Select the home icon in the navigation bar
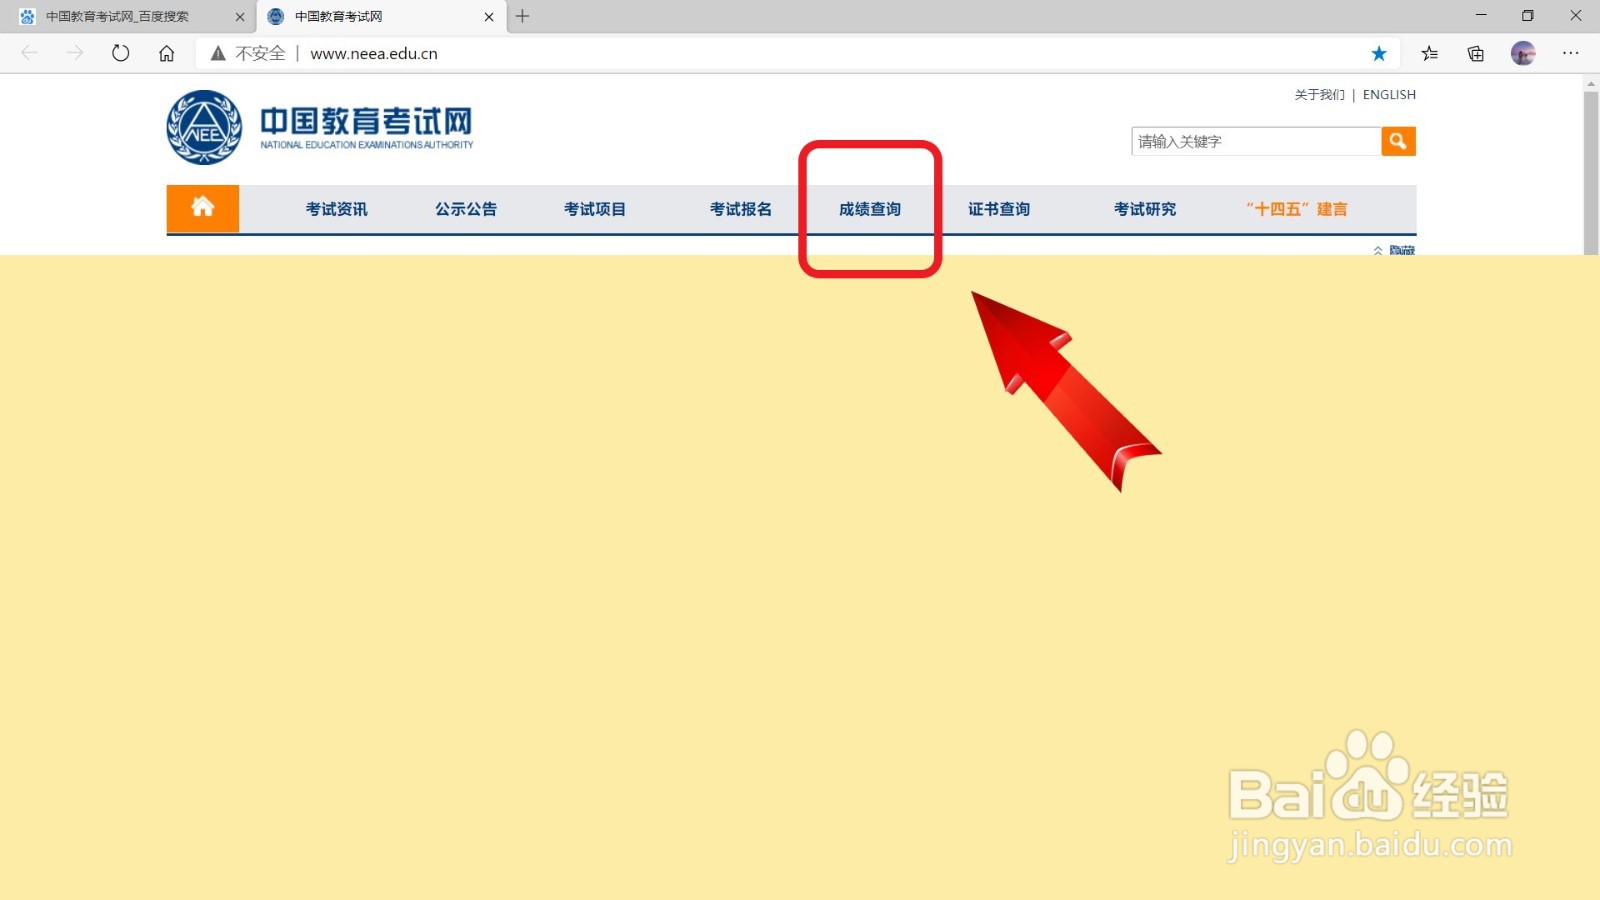Screen dimensions: 1600x900 click(202, 208)
